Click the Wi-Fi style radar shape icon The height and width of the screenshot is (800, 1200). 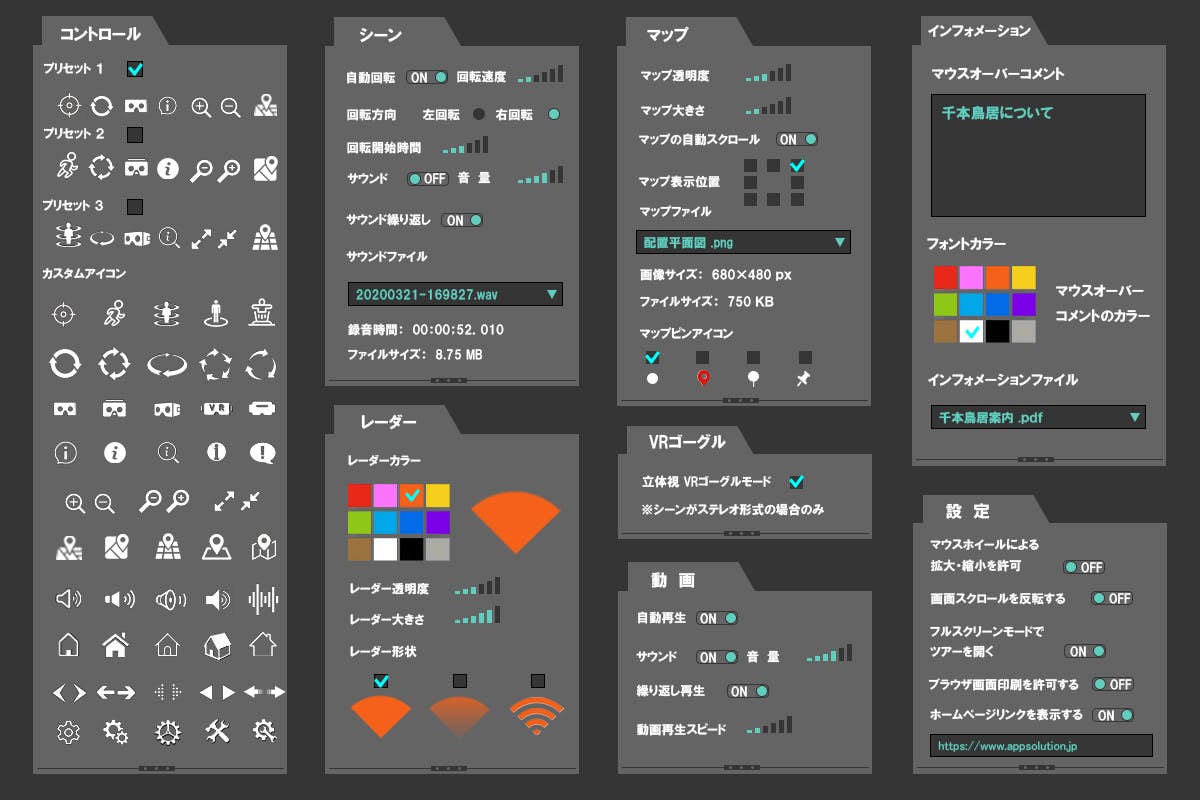(537, 717)
